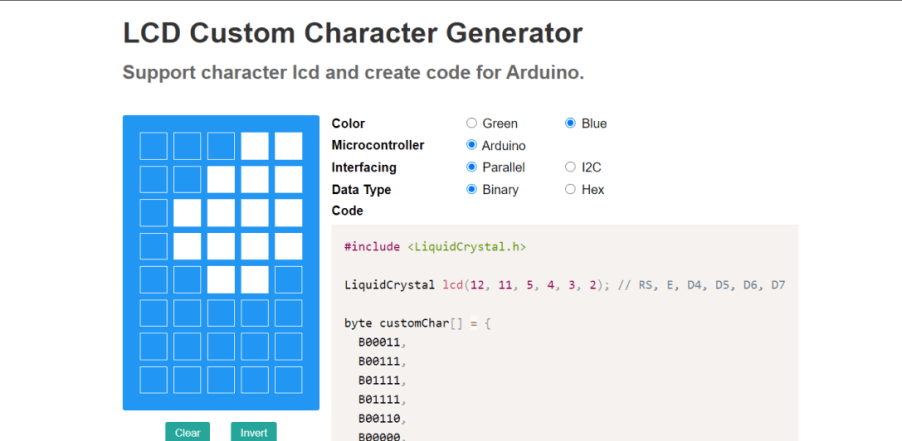
Task: Select Binary data type
Action: pos(472,189)
